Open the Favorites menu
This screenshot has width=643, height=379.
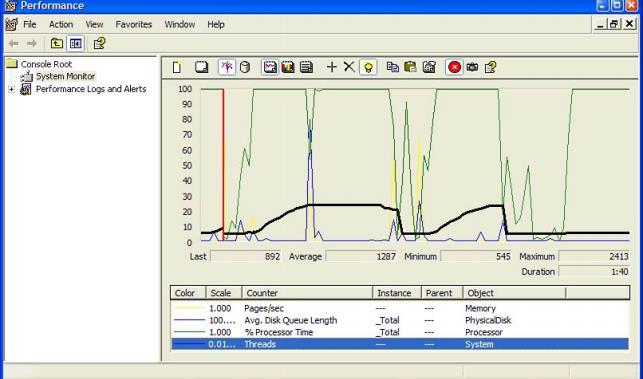tap(134, 25)
